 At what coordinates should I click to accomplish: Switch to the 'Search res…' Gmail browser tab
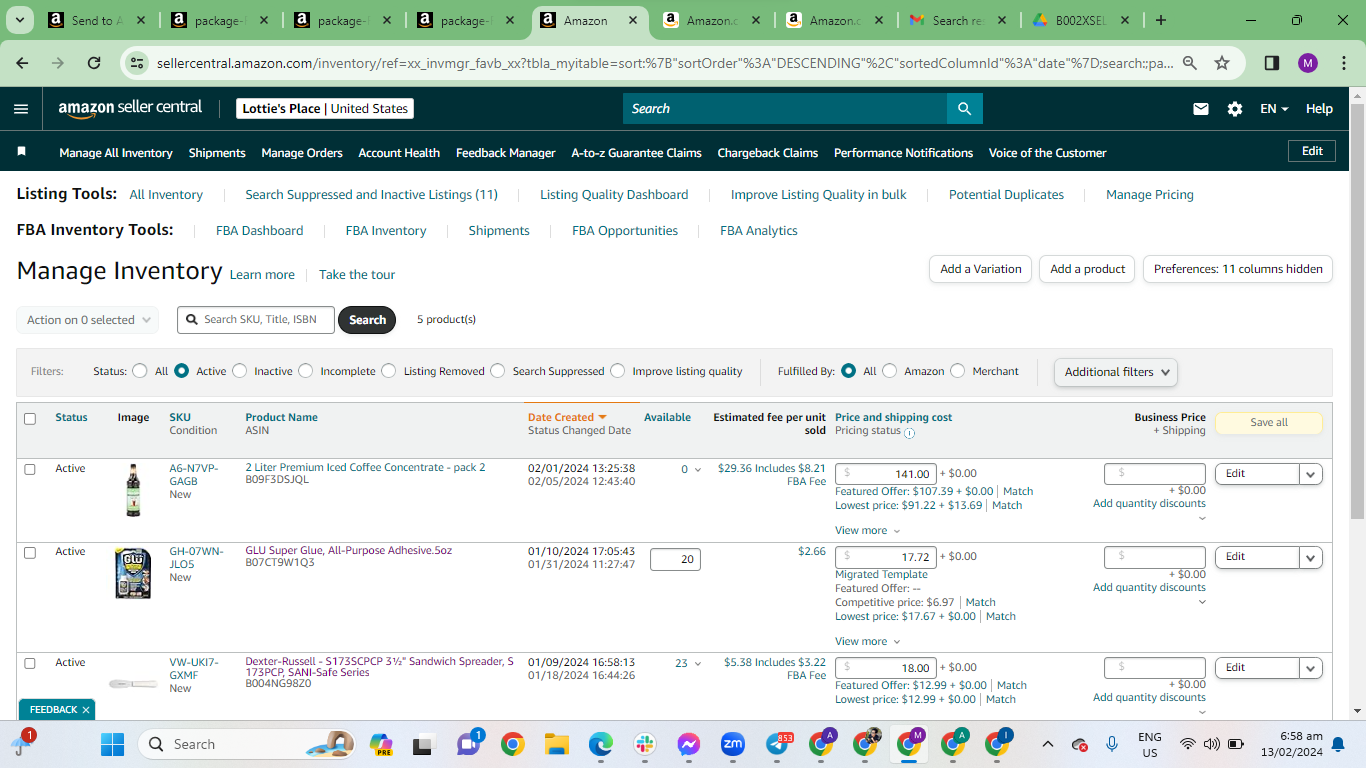click(x=957, y=20)
